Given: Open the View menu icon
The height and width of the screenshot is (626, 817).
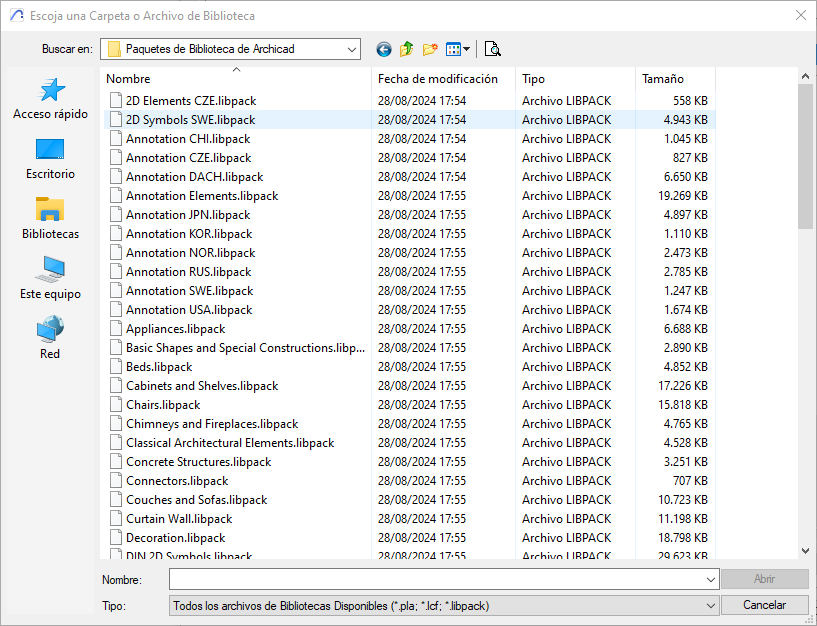Looking at the screenshot, I should click(x=457, y=50).
